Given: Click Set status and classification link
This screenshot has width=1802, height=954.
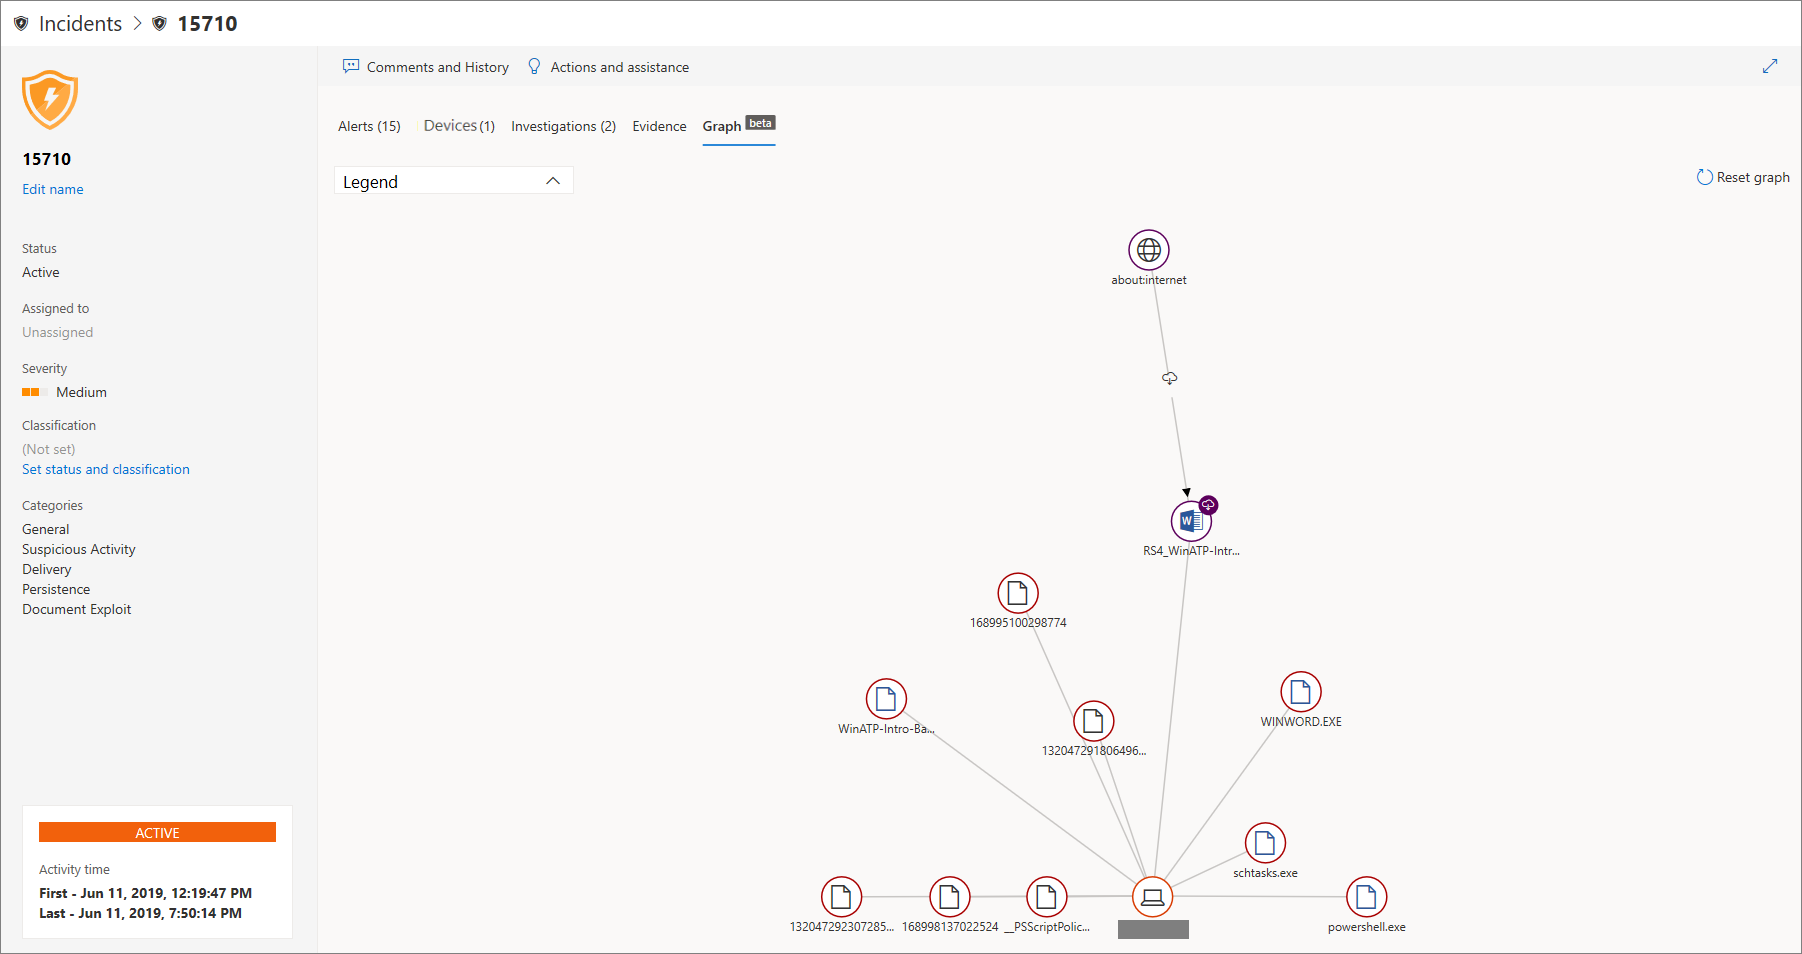Looking at the screenshot, I should tap(106, 469).
